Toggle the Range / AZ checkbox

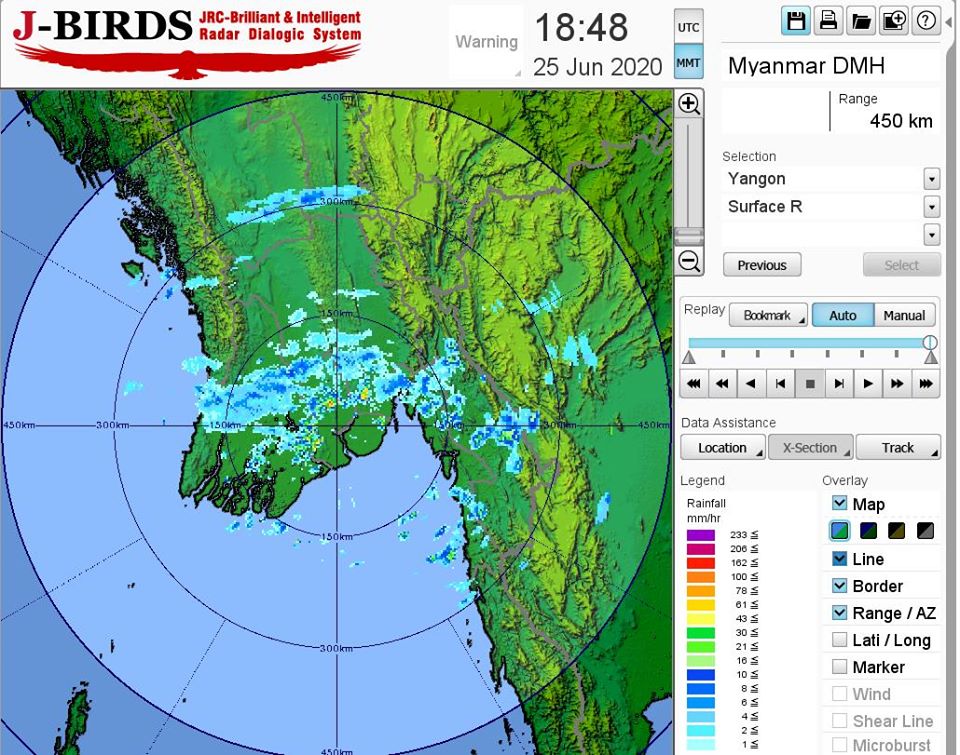point(840,613)
